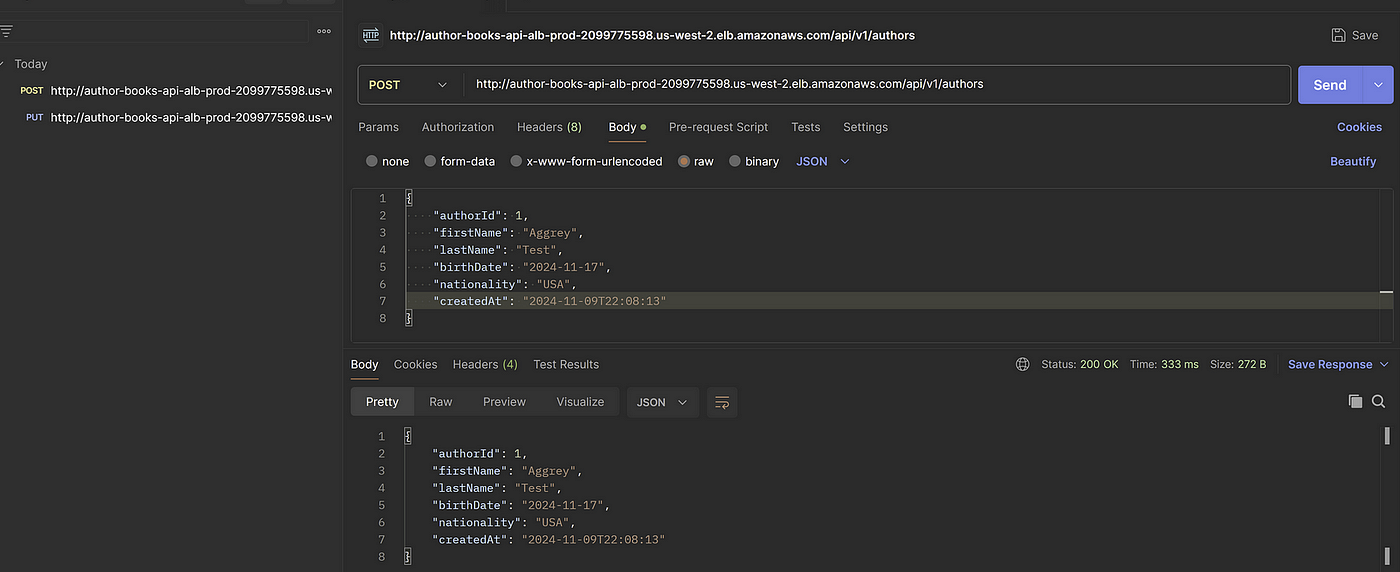The width and height of the screenshot is (1400, 572).
Task: Click the network globe icon near Status
Action: [1022, 364]
